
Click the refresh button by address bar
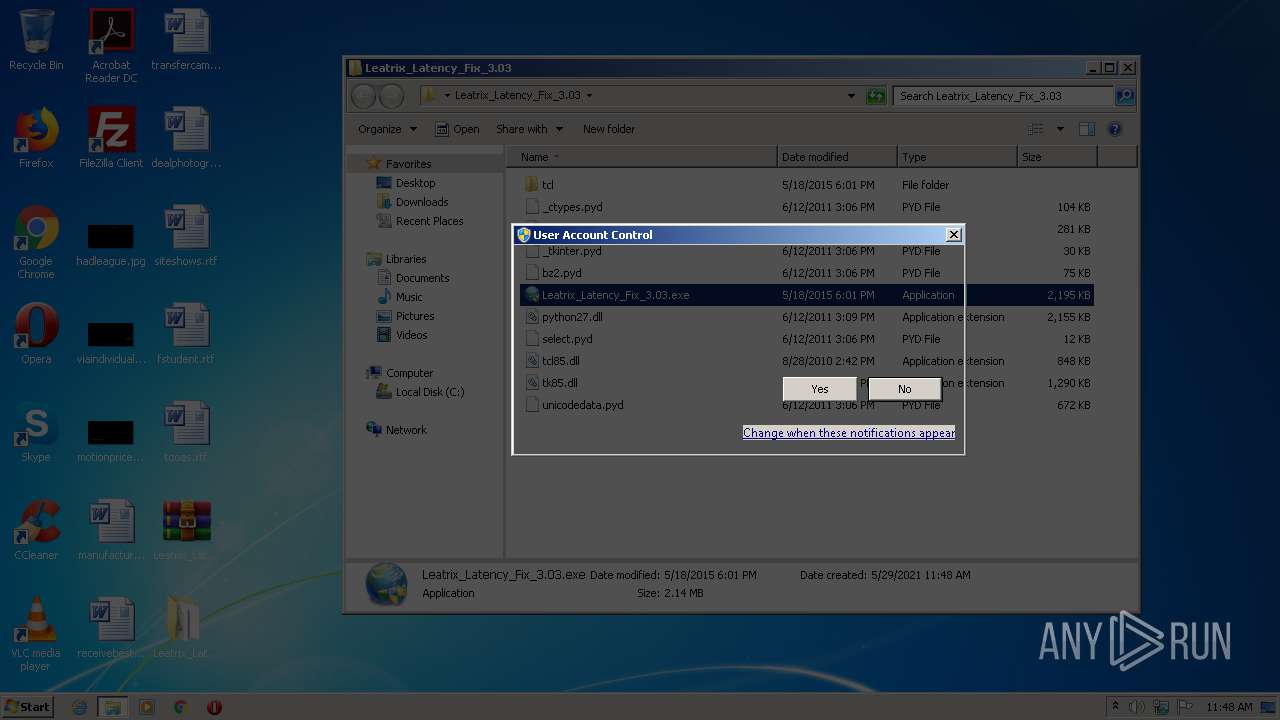pos(876,96)
